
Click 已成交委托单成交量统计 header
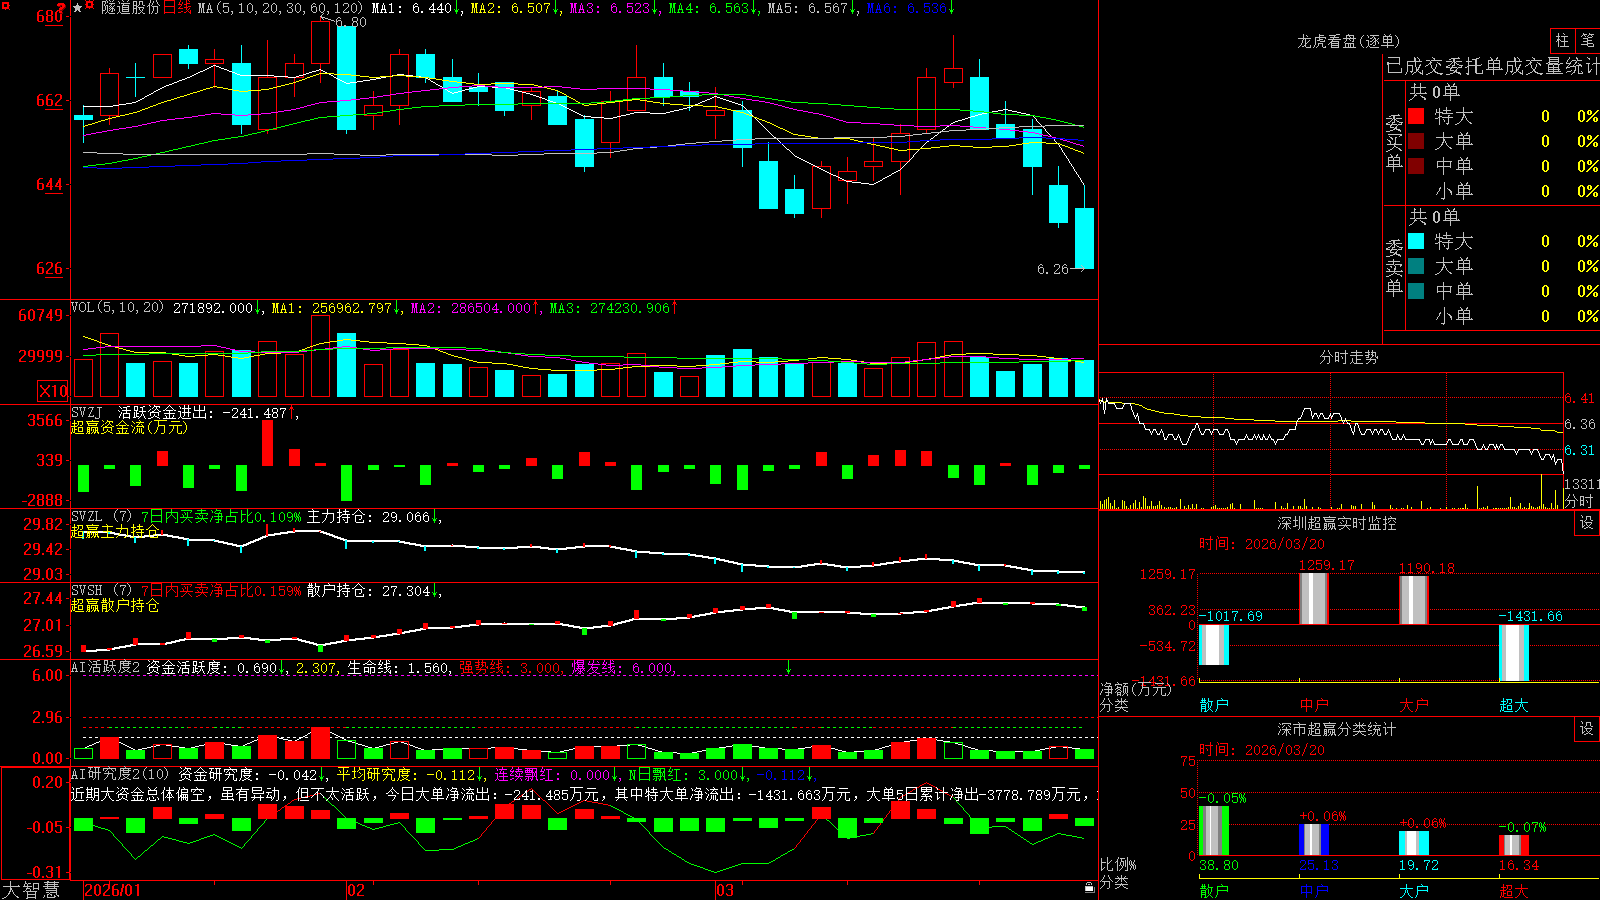(1492, 66)
